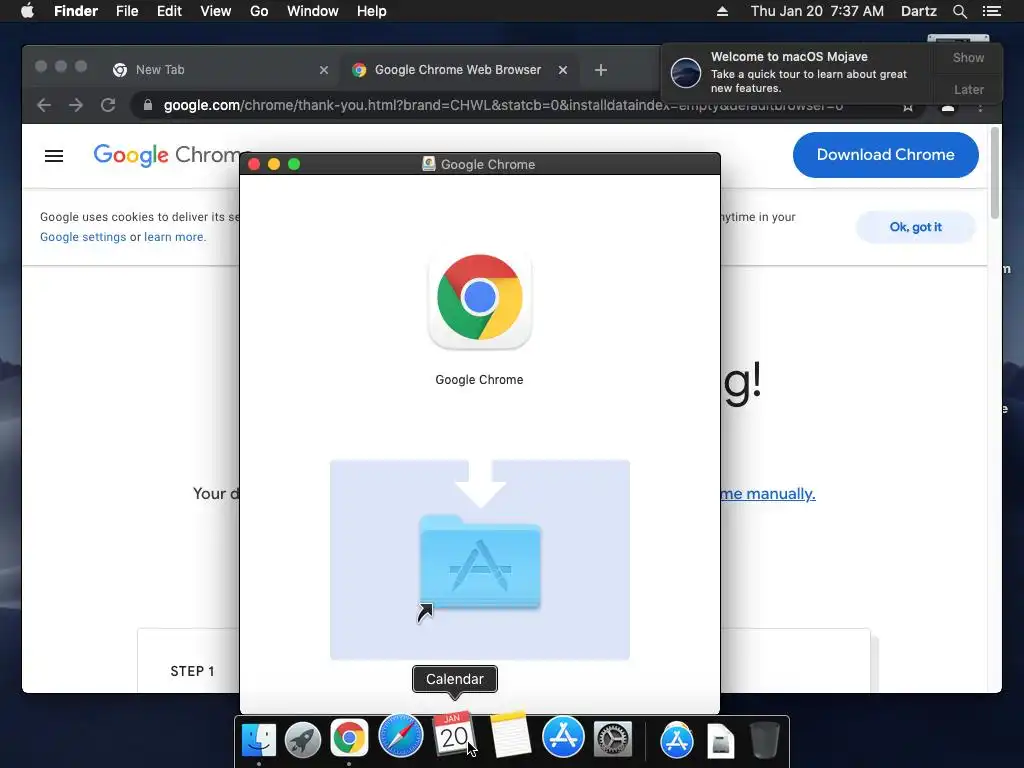Click Show on Mojave notification

pos(968,57)
